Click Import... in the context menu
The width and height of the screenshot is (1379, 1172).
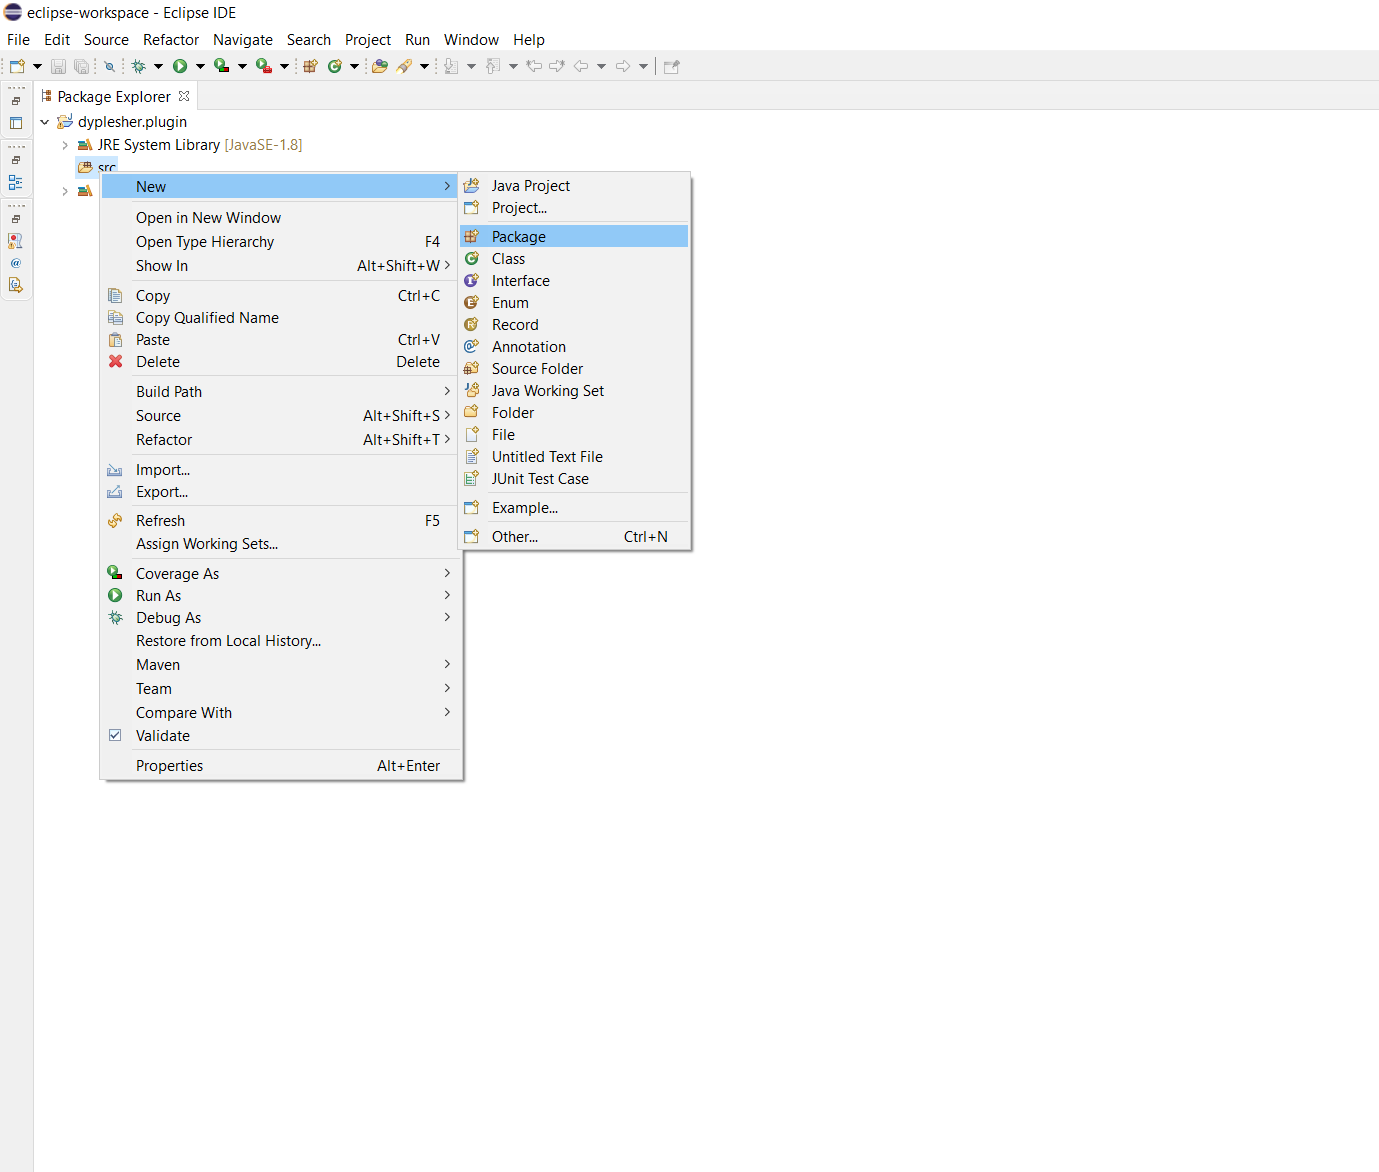281,470
